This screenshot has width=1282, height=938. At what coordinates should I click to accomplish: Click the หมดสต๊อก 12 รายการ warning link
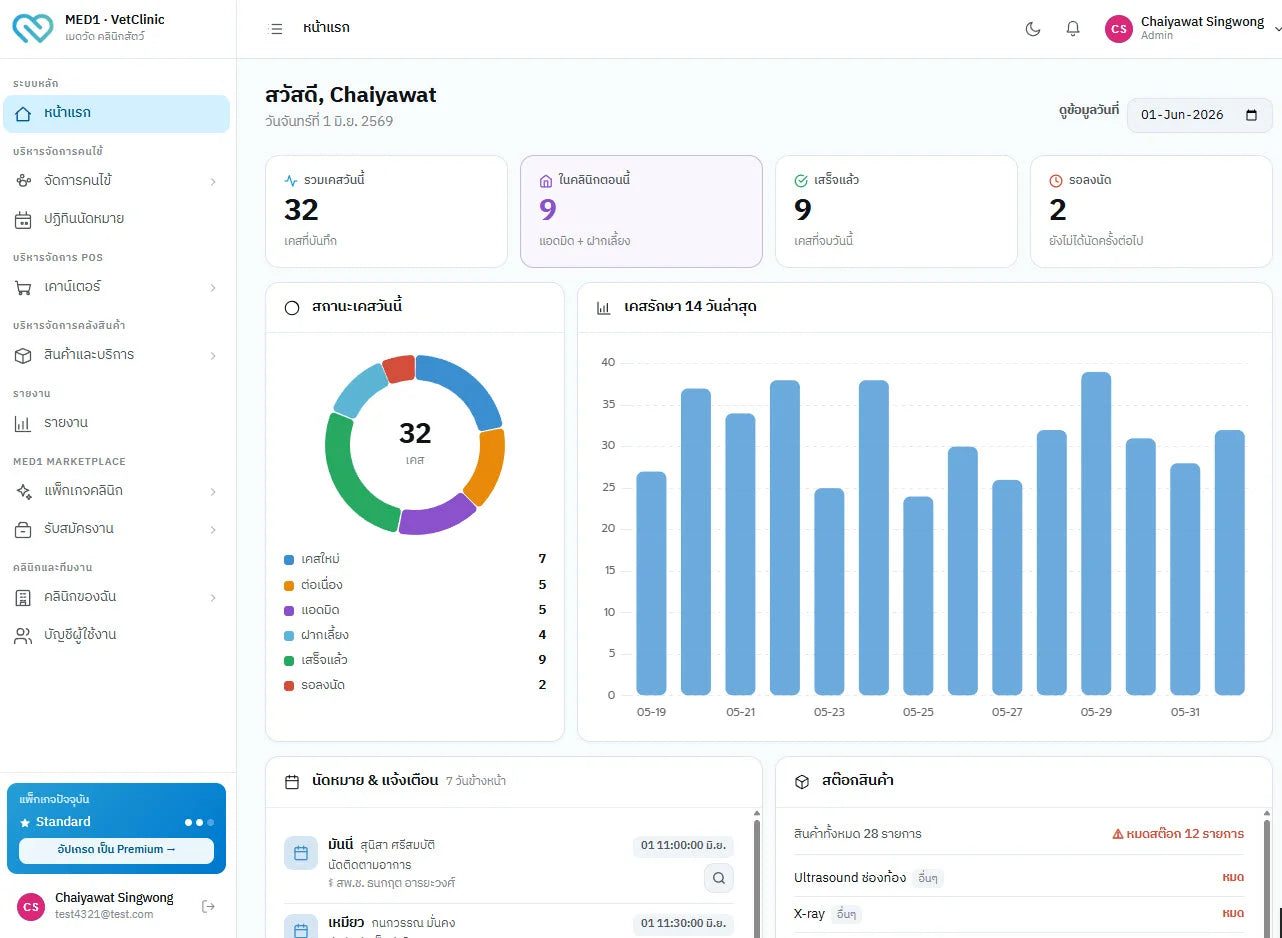click(x=1178, y=833)
